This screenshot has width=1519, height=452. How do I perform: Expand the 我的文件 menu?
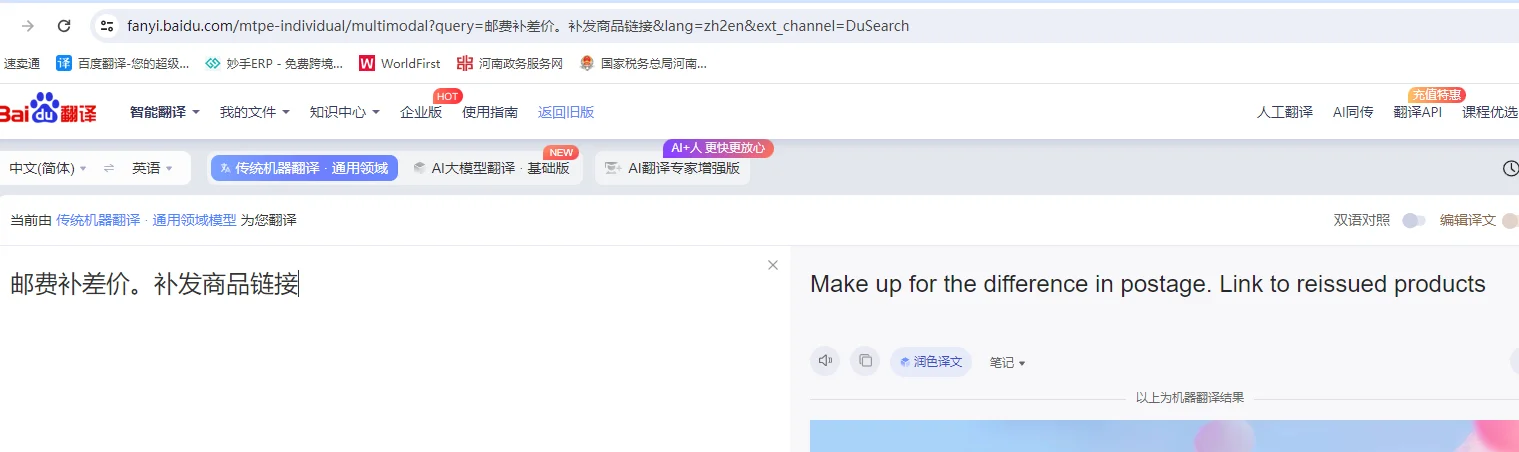(255, 112)
